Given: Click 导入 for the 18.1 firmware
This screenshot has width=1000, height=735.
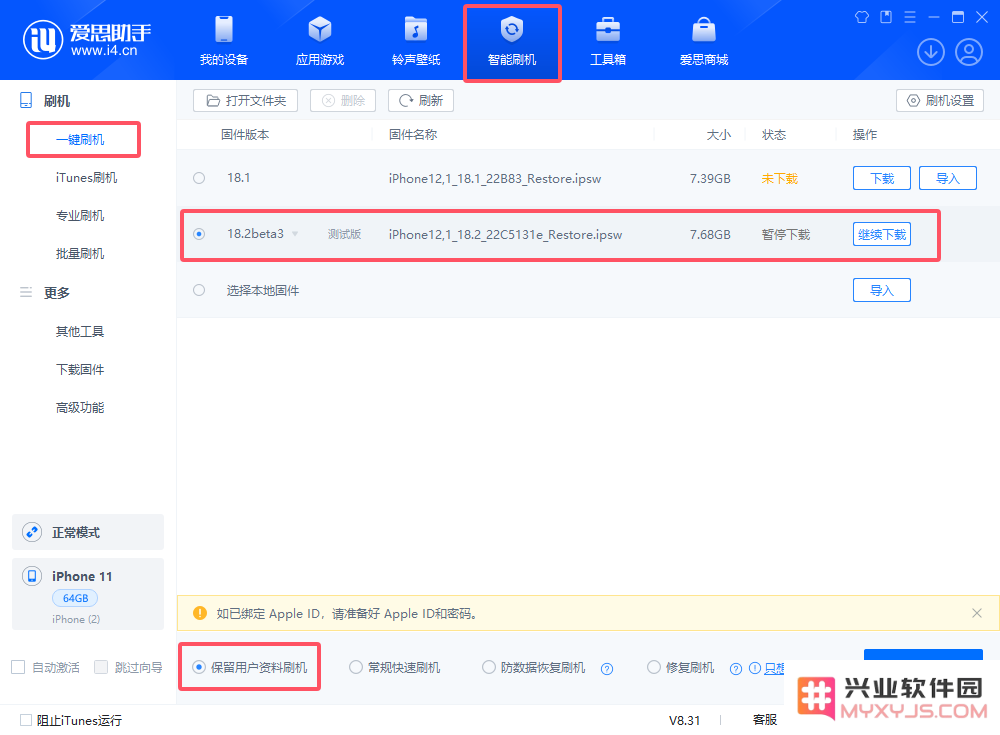Looking at the screenshot, I should coord(948,178).
